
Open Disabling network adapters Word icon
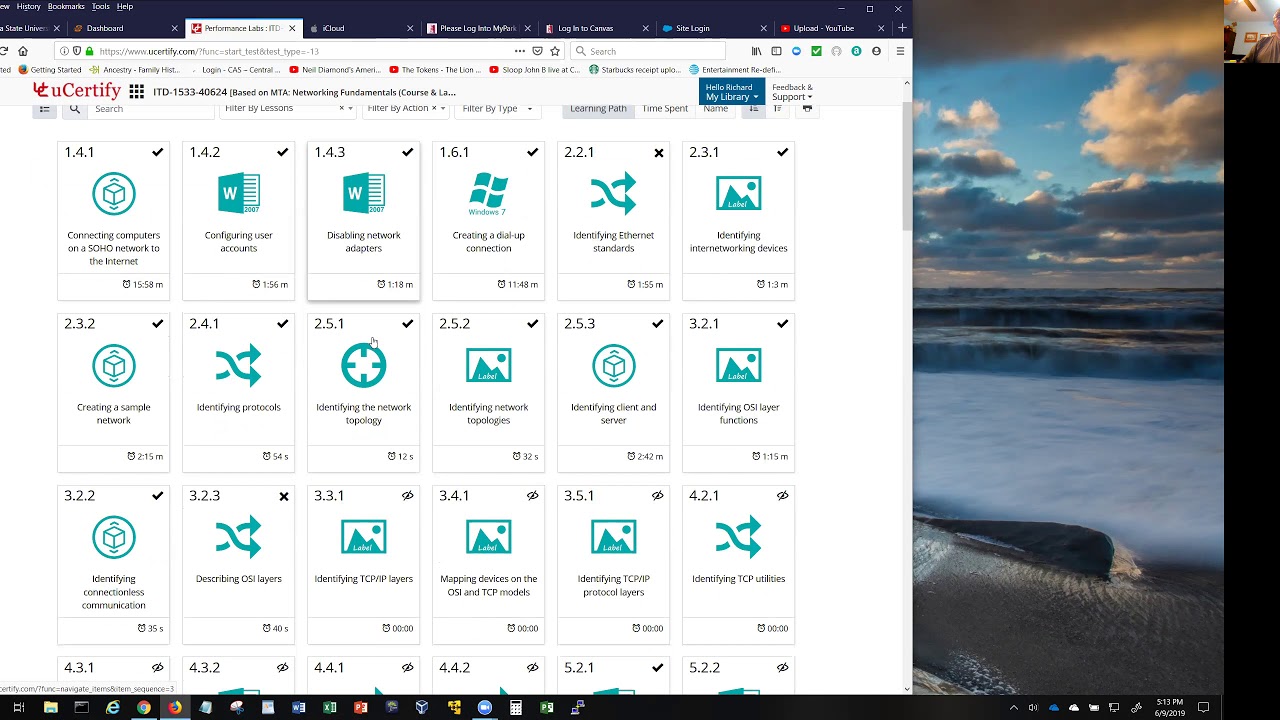[x=364, y=193]
